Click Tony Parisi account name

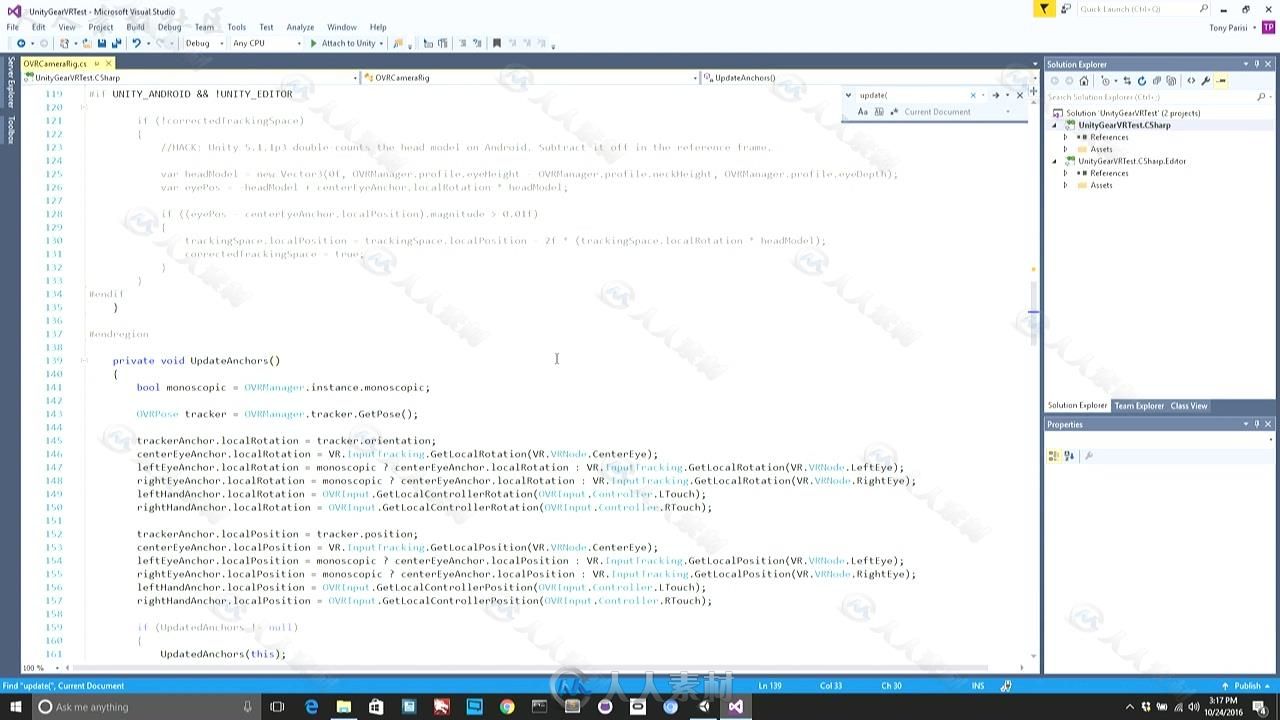1229,28
